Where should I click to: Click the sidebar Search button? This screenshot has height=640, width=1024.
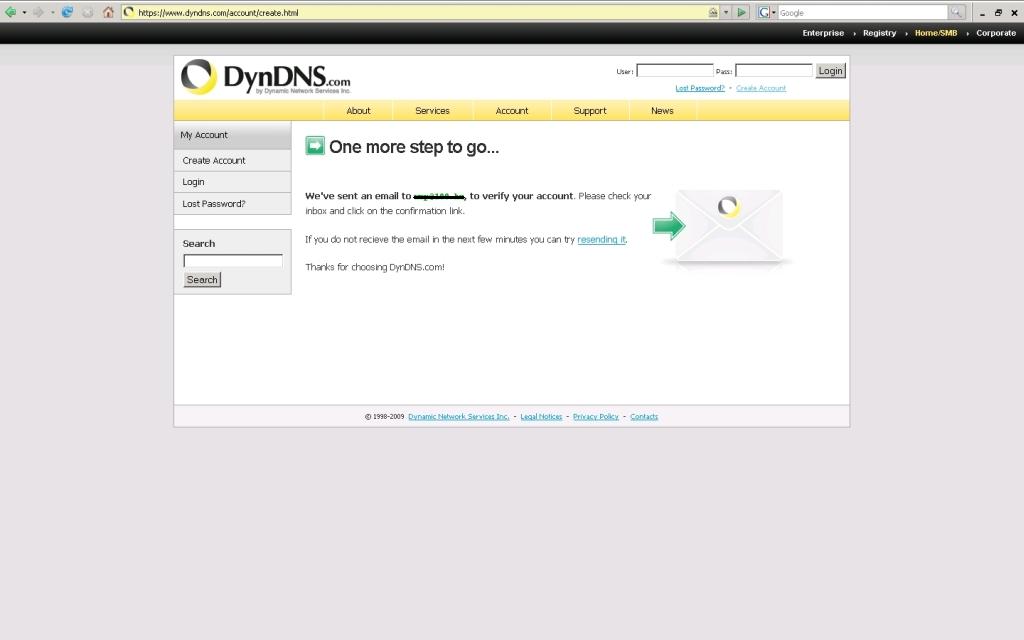(202, 280)
